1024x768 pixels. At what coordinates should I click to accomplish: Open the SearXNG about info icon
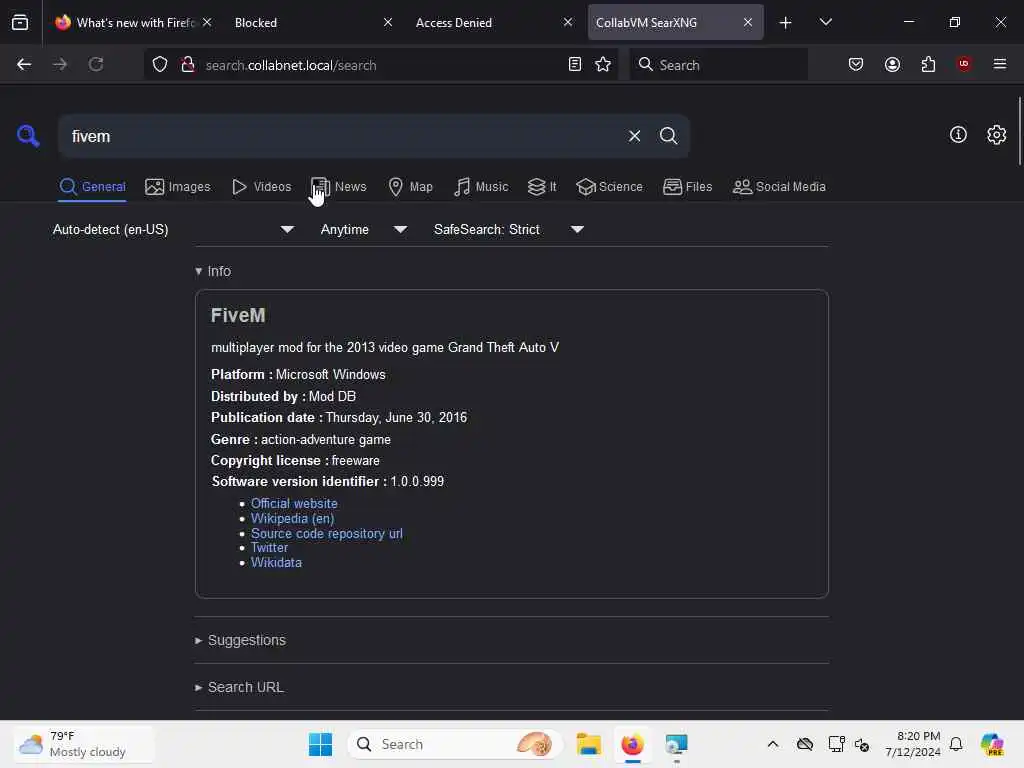click(958, 135)
